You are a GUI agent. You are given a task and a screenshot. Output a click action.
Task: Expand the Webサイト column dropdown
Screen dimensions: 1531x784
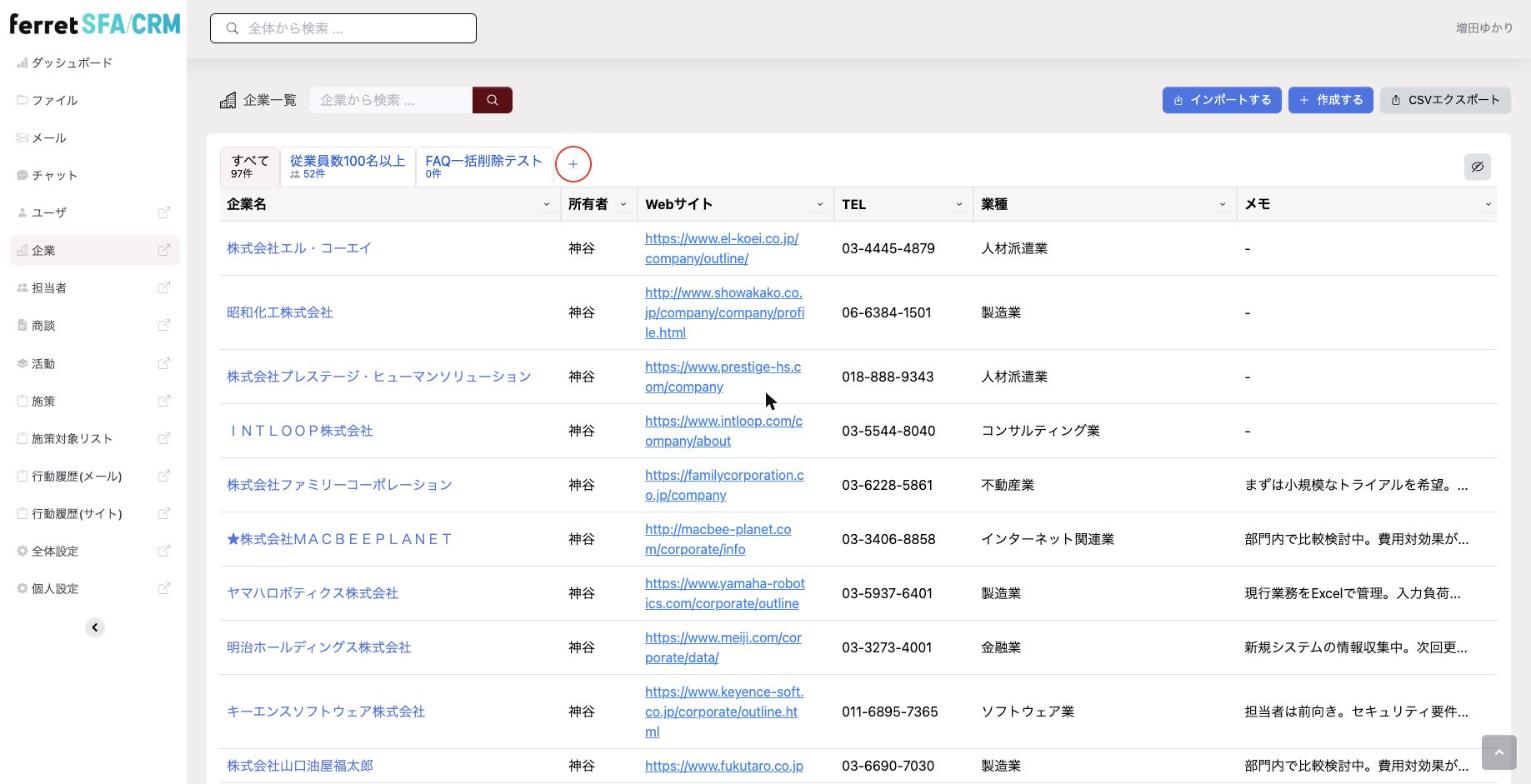click(820, 204)
